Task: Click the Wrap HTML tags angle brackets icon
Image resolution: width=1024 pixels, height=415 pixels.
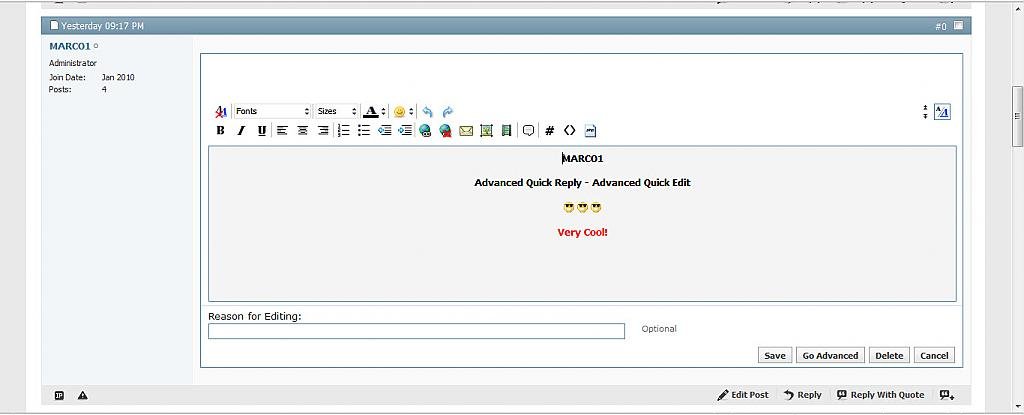Action: click(x=569, y=131)
